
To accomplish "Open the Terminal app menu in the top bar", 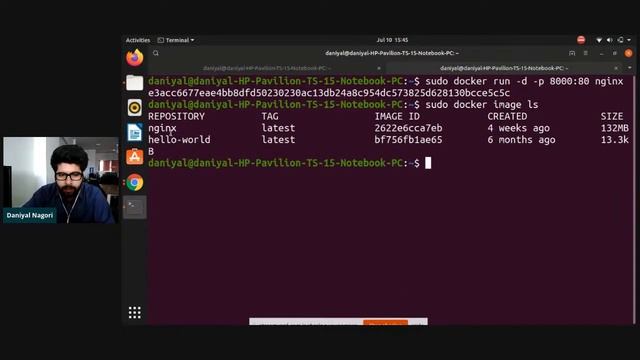I will click(x=176, y=40).
